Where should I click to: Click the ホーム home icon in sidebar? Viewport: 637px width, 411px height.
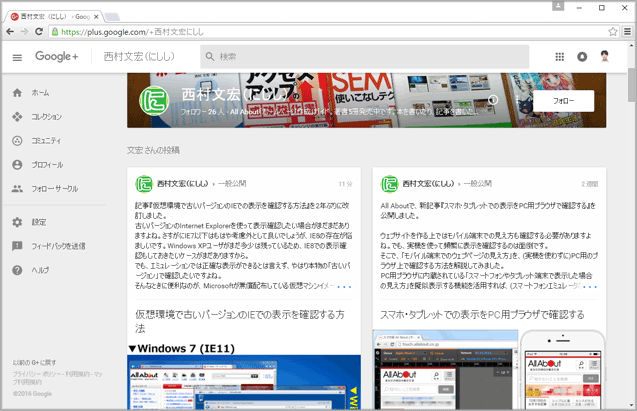point(17,93)
